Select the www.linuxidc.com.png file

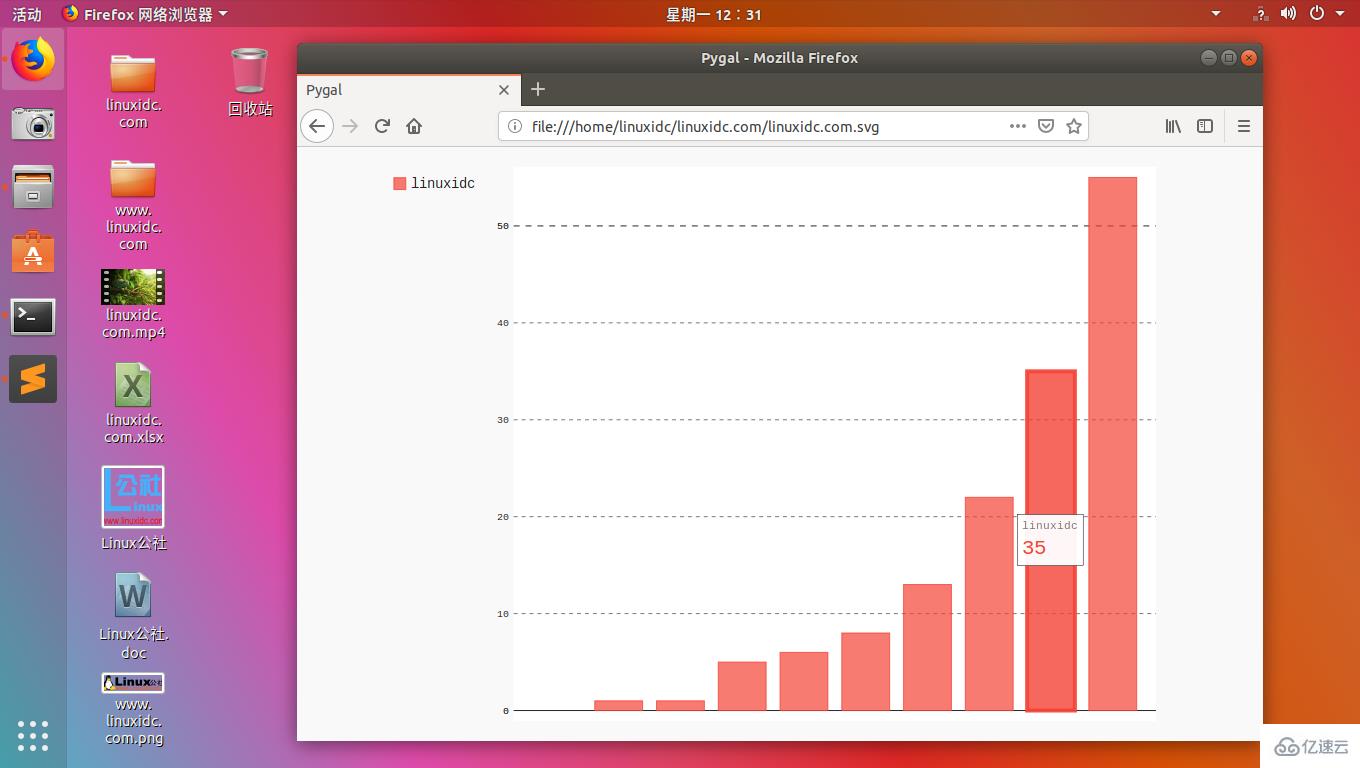133,710
